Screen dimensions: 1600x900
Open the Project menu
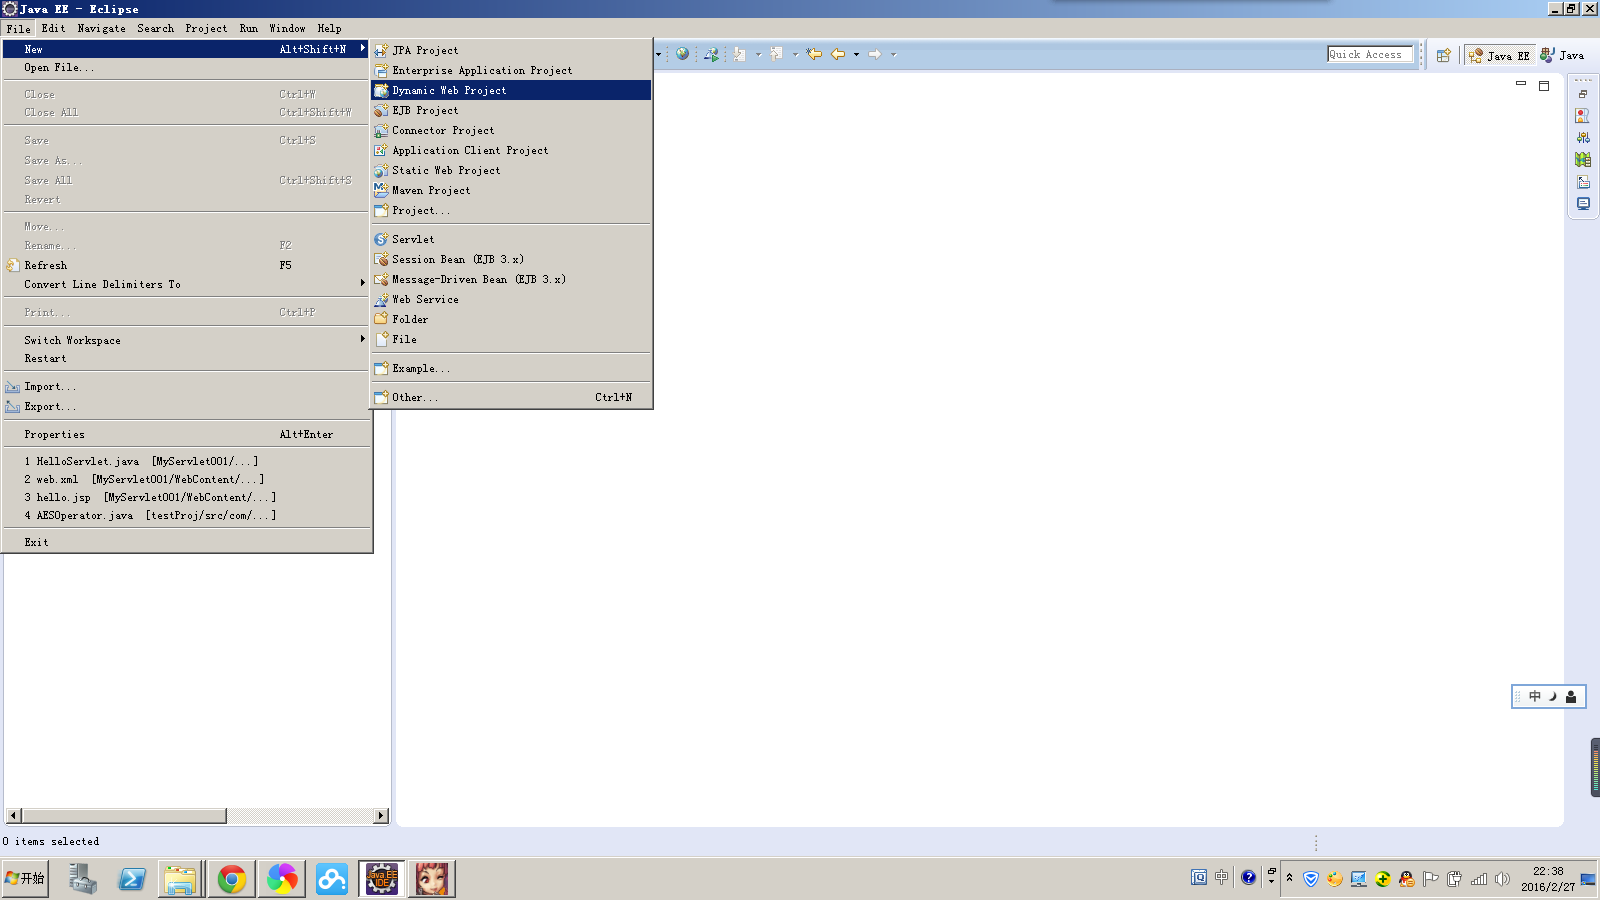point(206,28)
